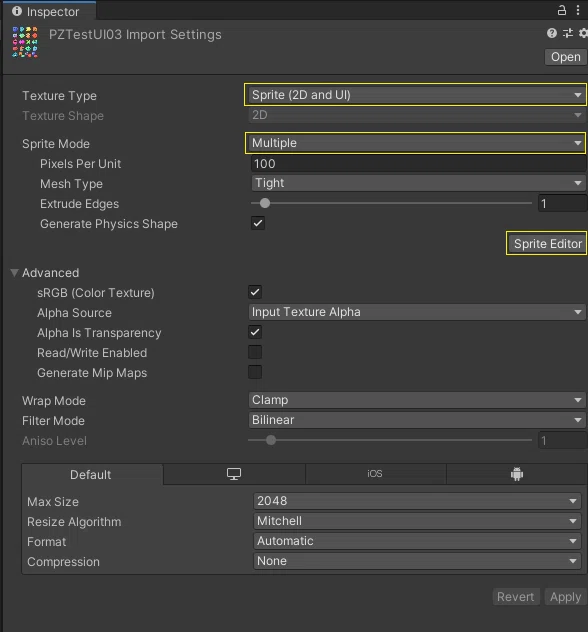The image size is (588, 632).
Task: Click the Read/Write Enabled label
Action: click(x=92, y=353)
